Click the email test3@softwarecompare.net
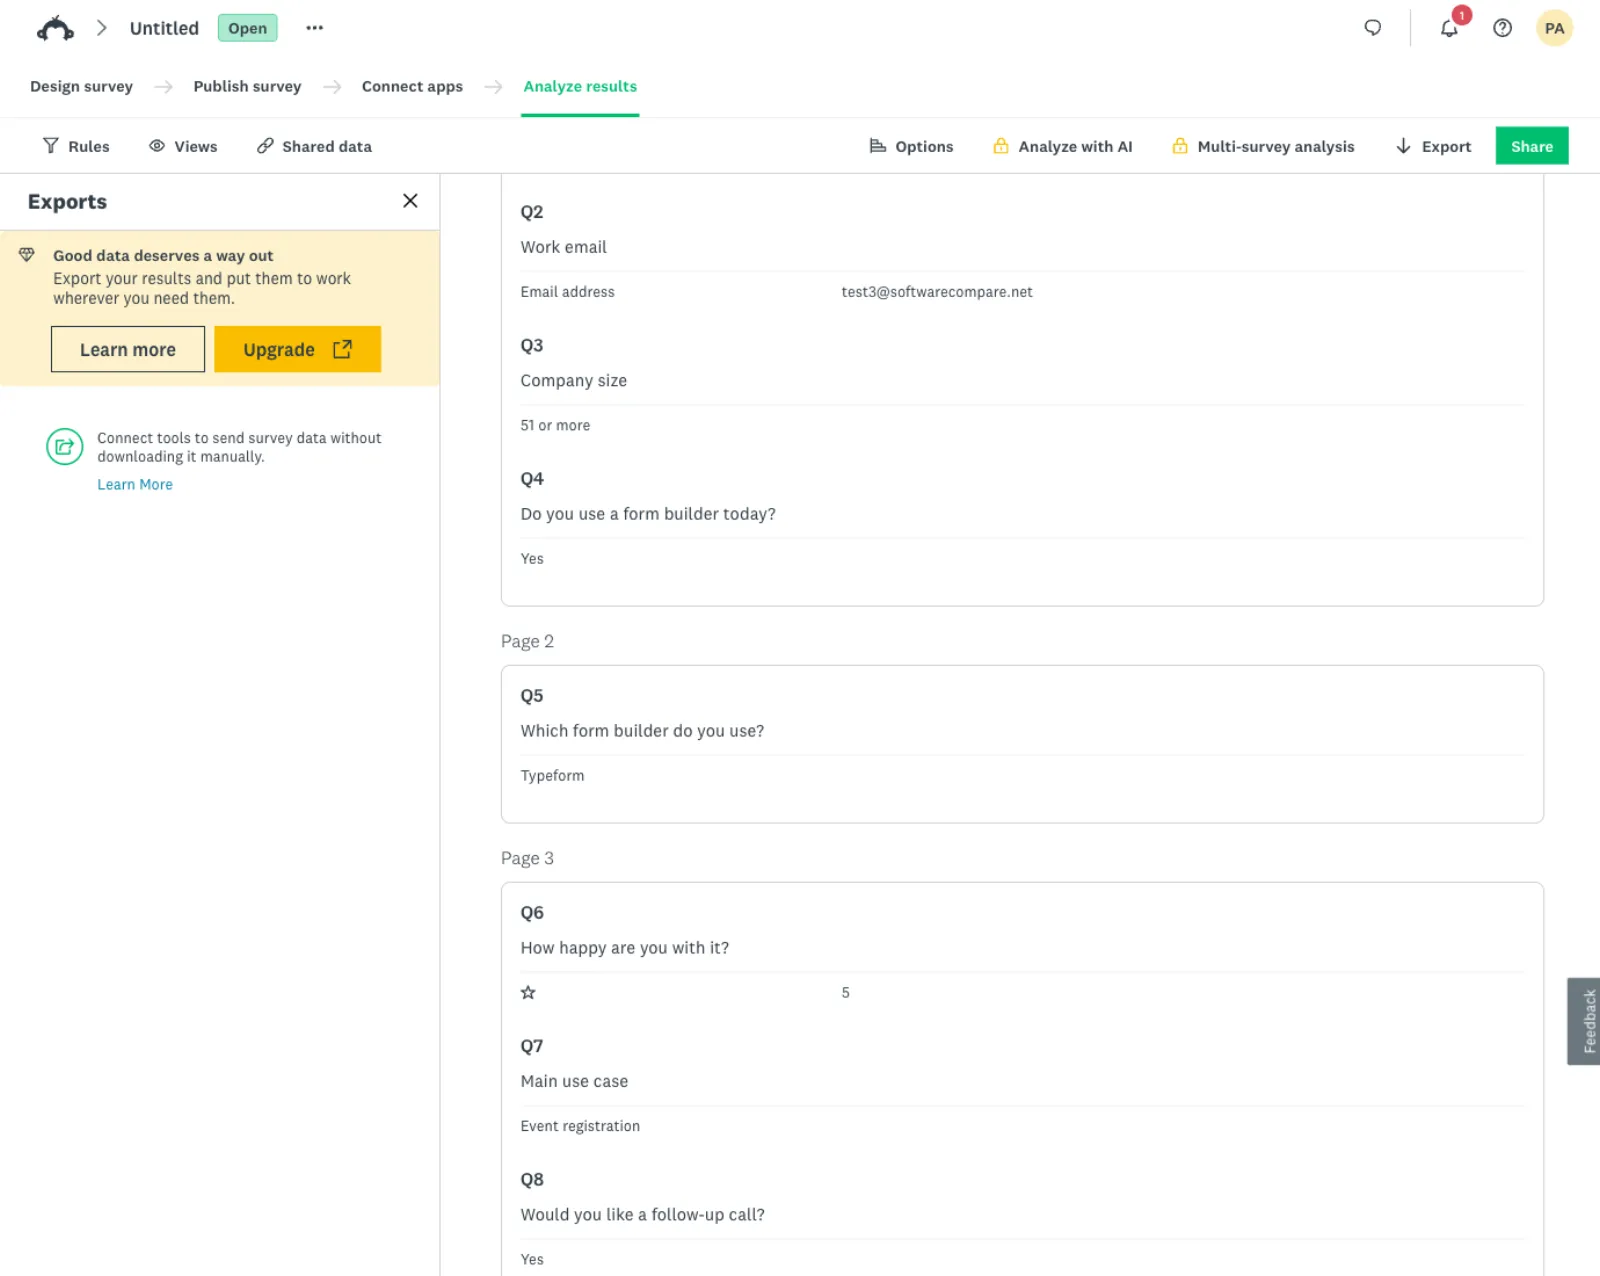1600x1276 pixels. [x=937, y=292]
